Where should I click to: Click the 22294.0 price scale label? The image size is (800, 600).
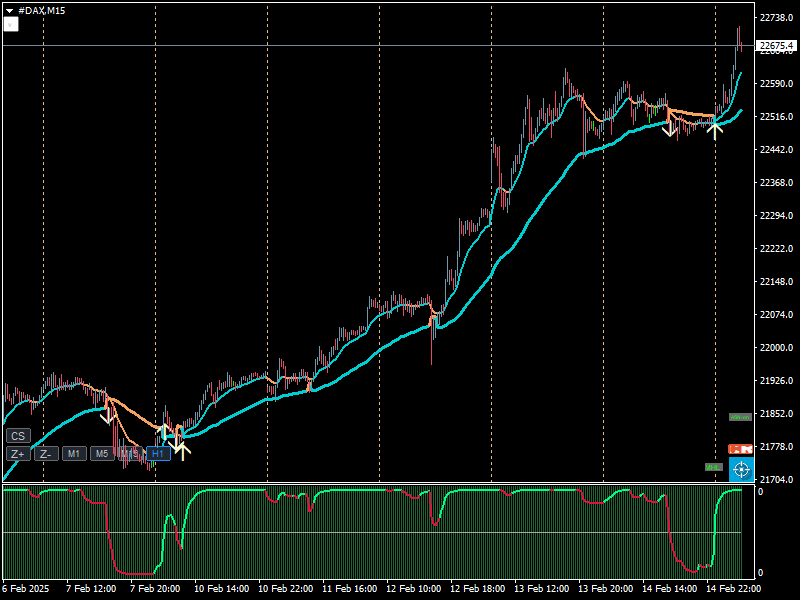(x=777, y=216)
